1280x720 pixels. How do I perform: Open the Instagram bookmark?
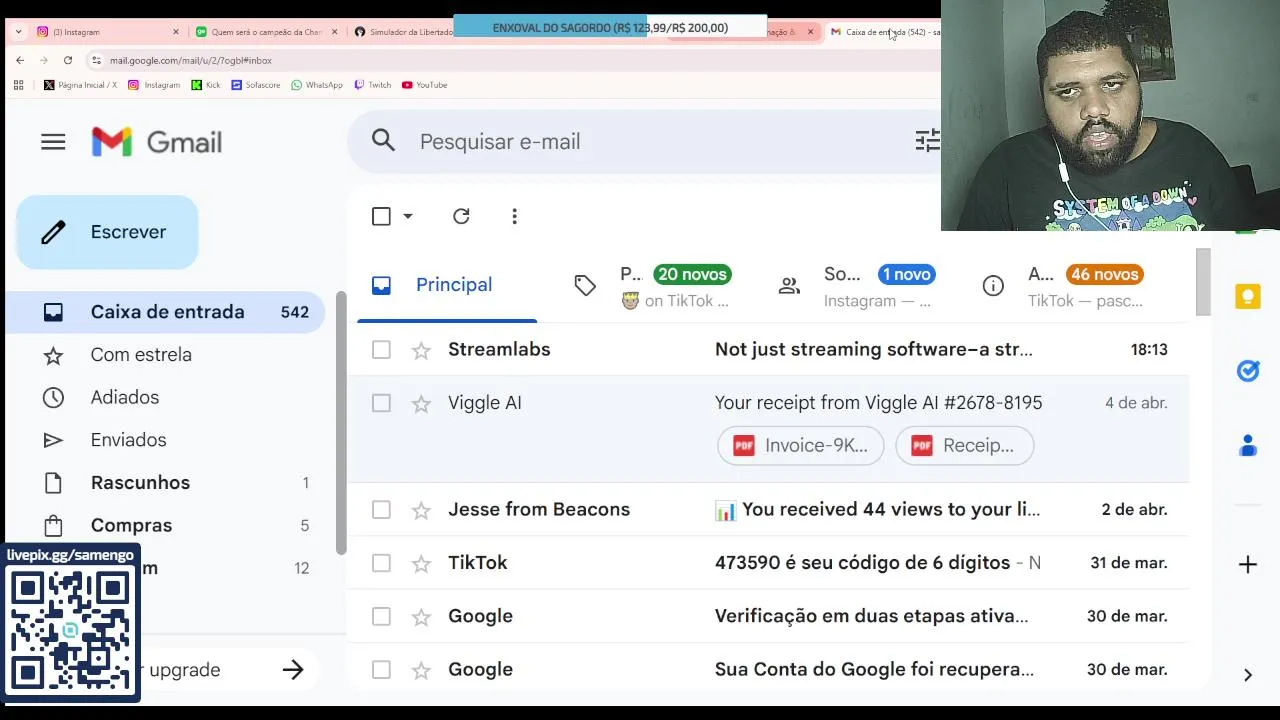point(153,85)
